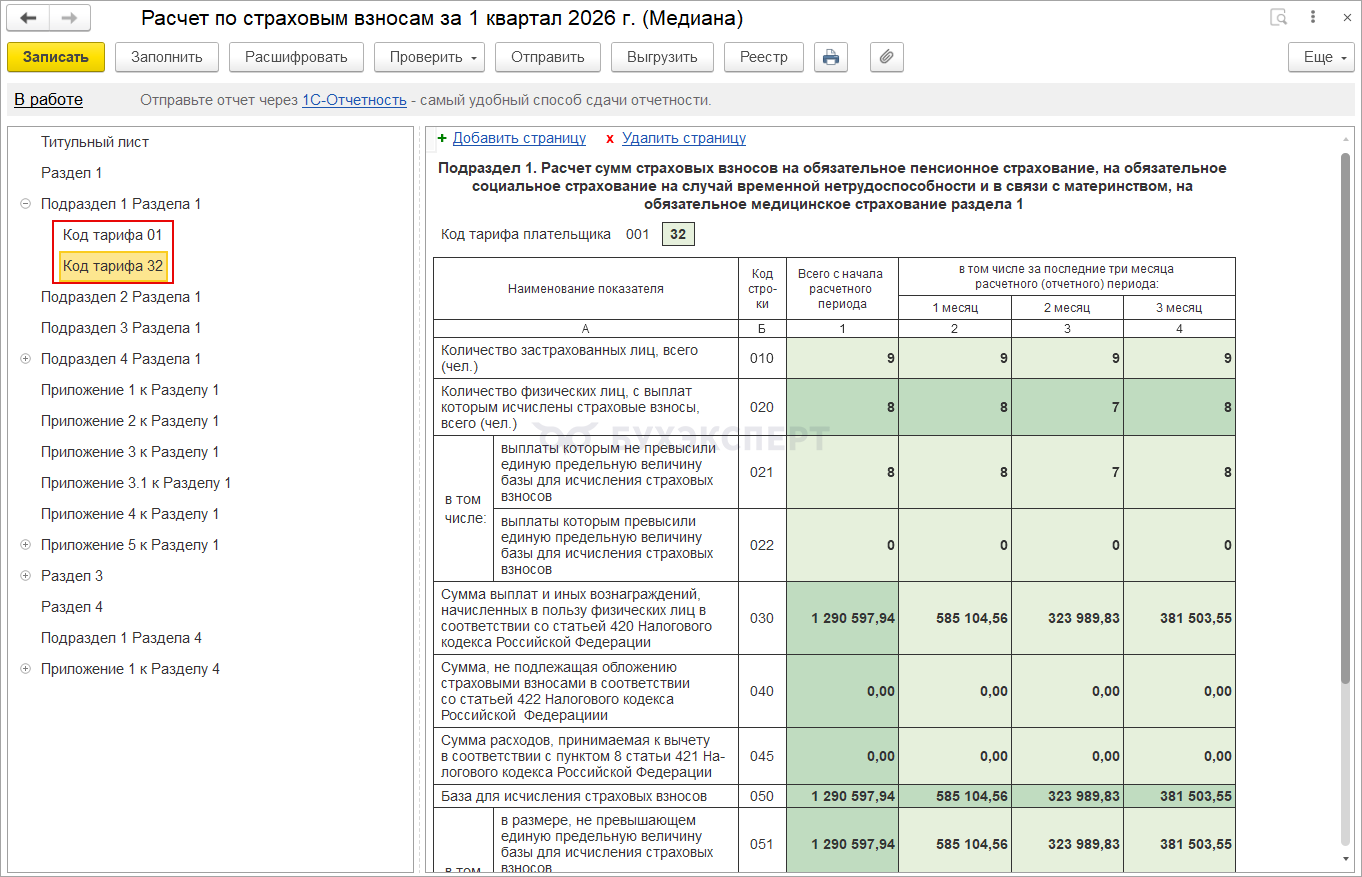Follow the 1С-Отчетность link
Screen dimensions: 1362x877
pos(354,100)
